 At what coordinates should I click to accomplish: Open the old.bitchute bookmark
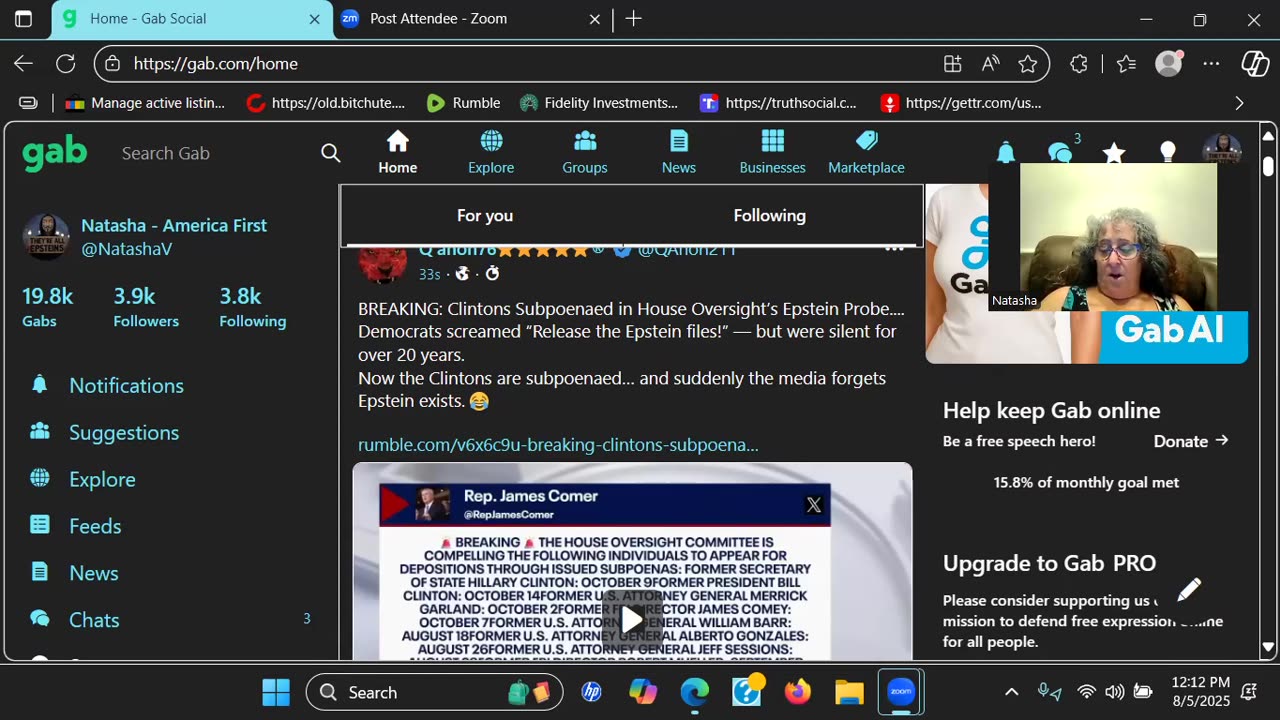tap(325, 103)
